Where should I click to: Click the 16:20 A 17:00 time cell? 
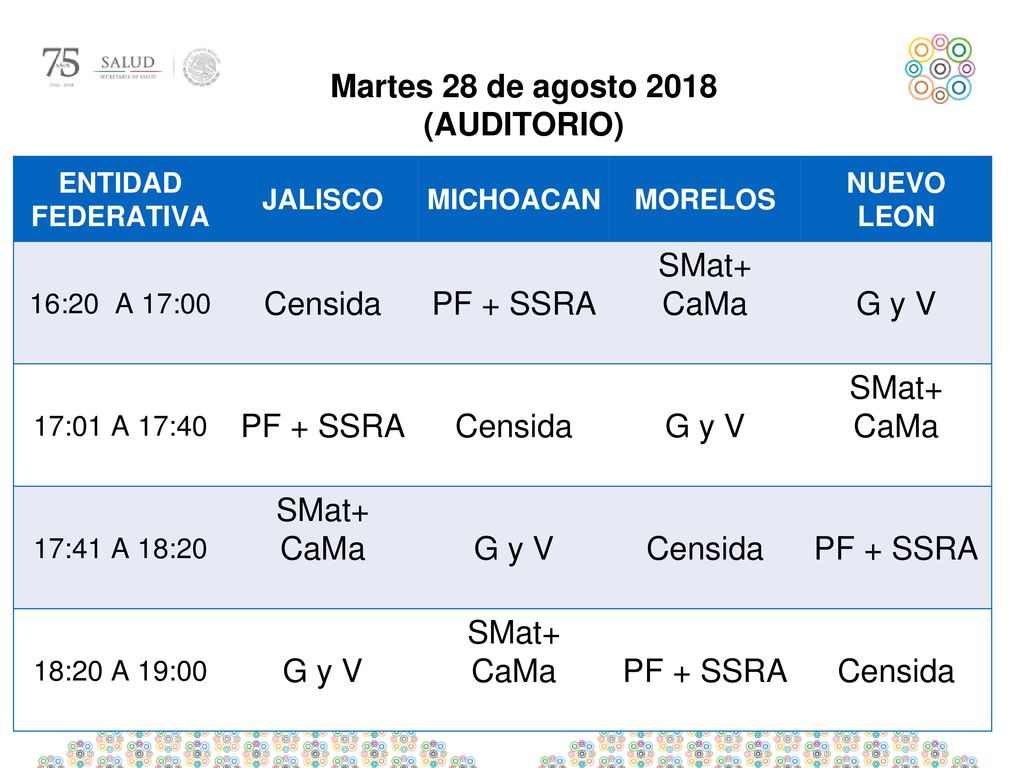point(120,303)
